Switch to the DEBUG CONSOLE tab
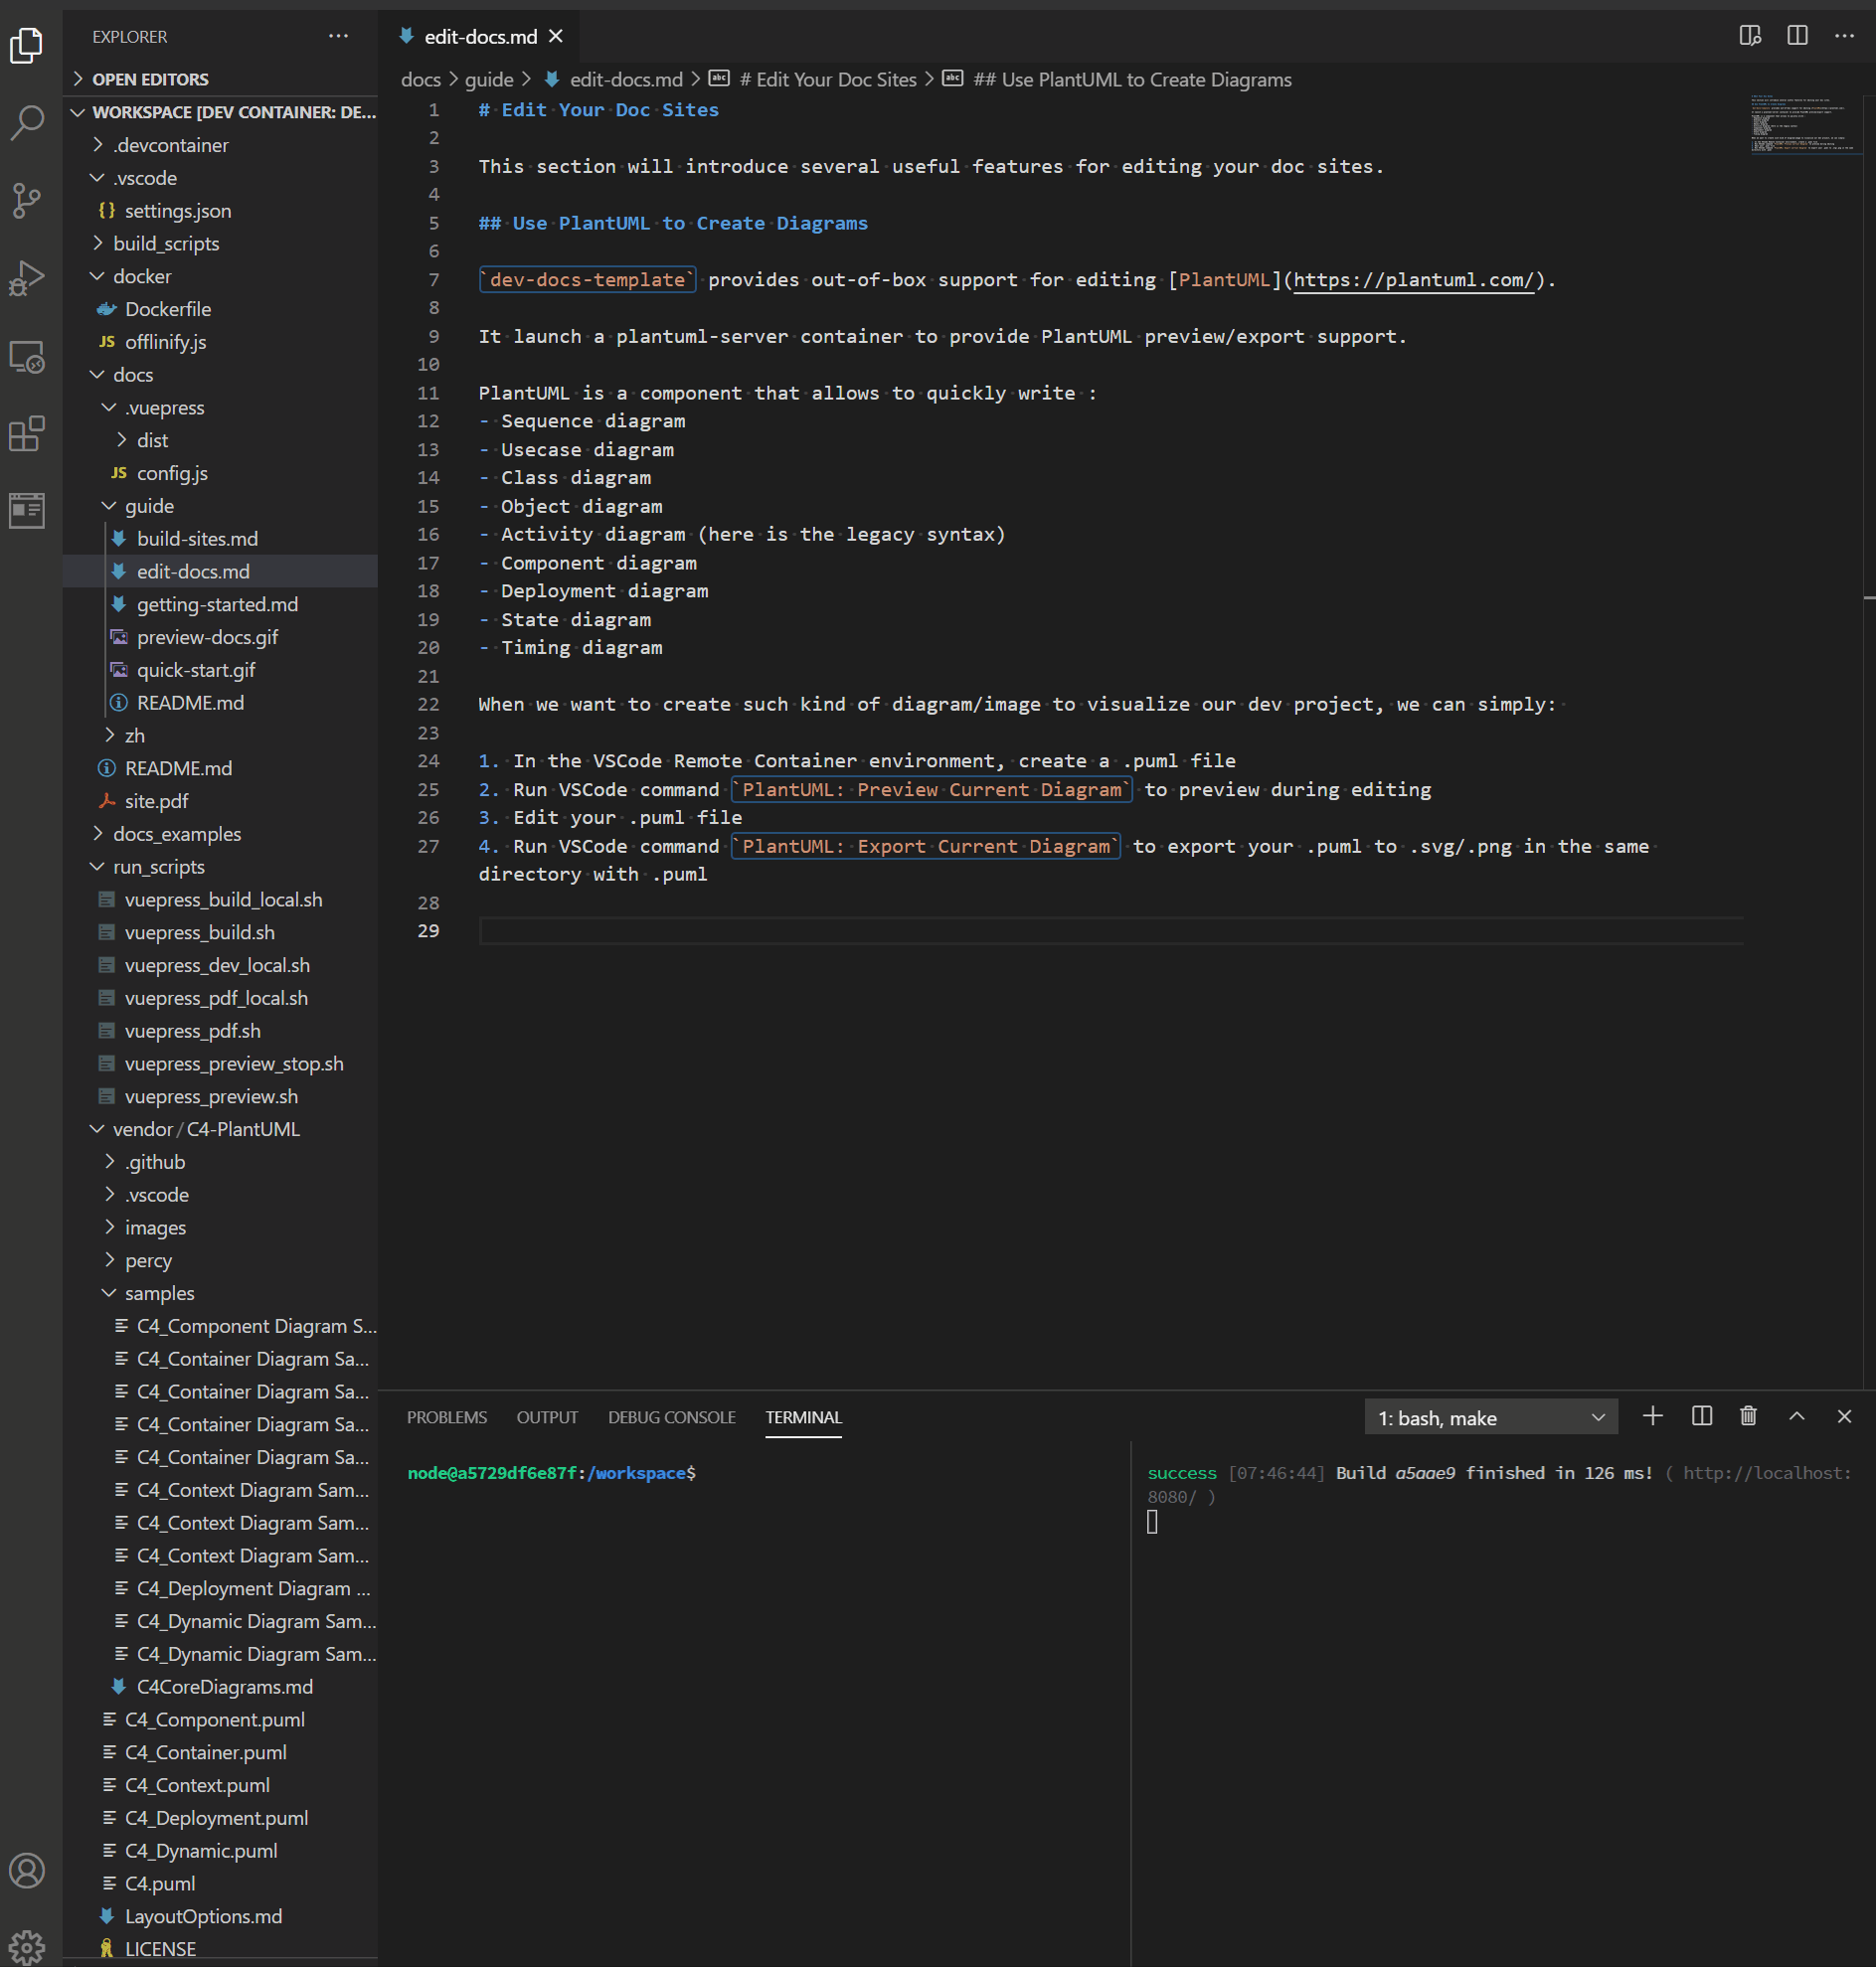This screenshot has width=1876, height=1967. click(x=671, y=1417)
